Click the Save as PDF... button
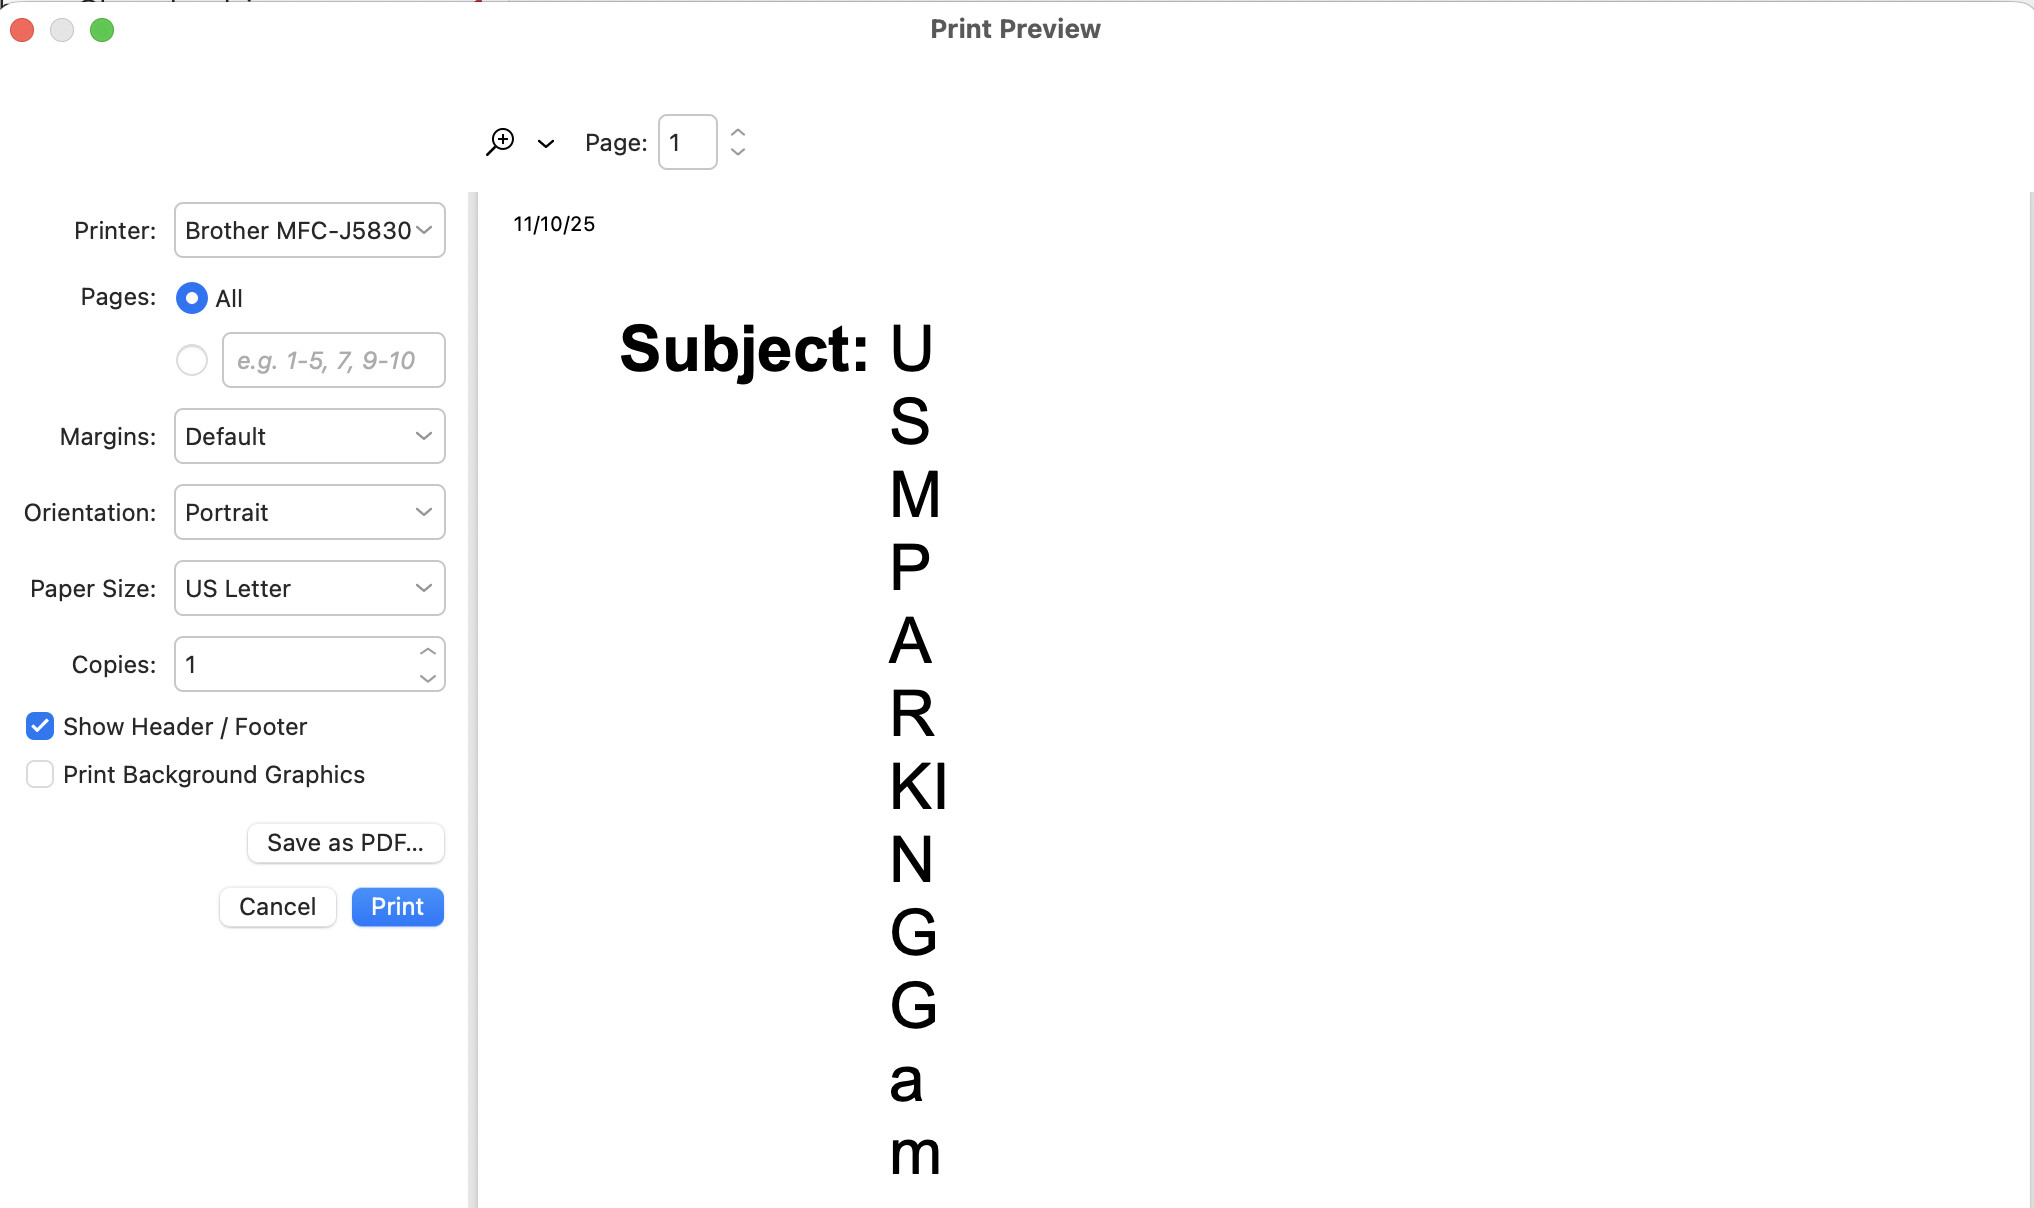2034x1208 pixels. click(x=345, y=843)
